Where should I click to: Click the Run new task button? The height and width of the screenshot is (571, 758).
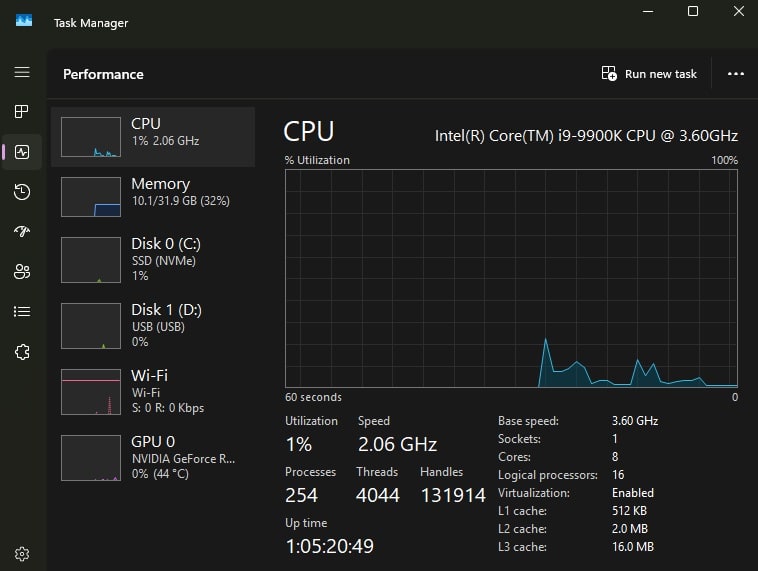649,74
